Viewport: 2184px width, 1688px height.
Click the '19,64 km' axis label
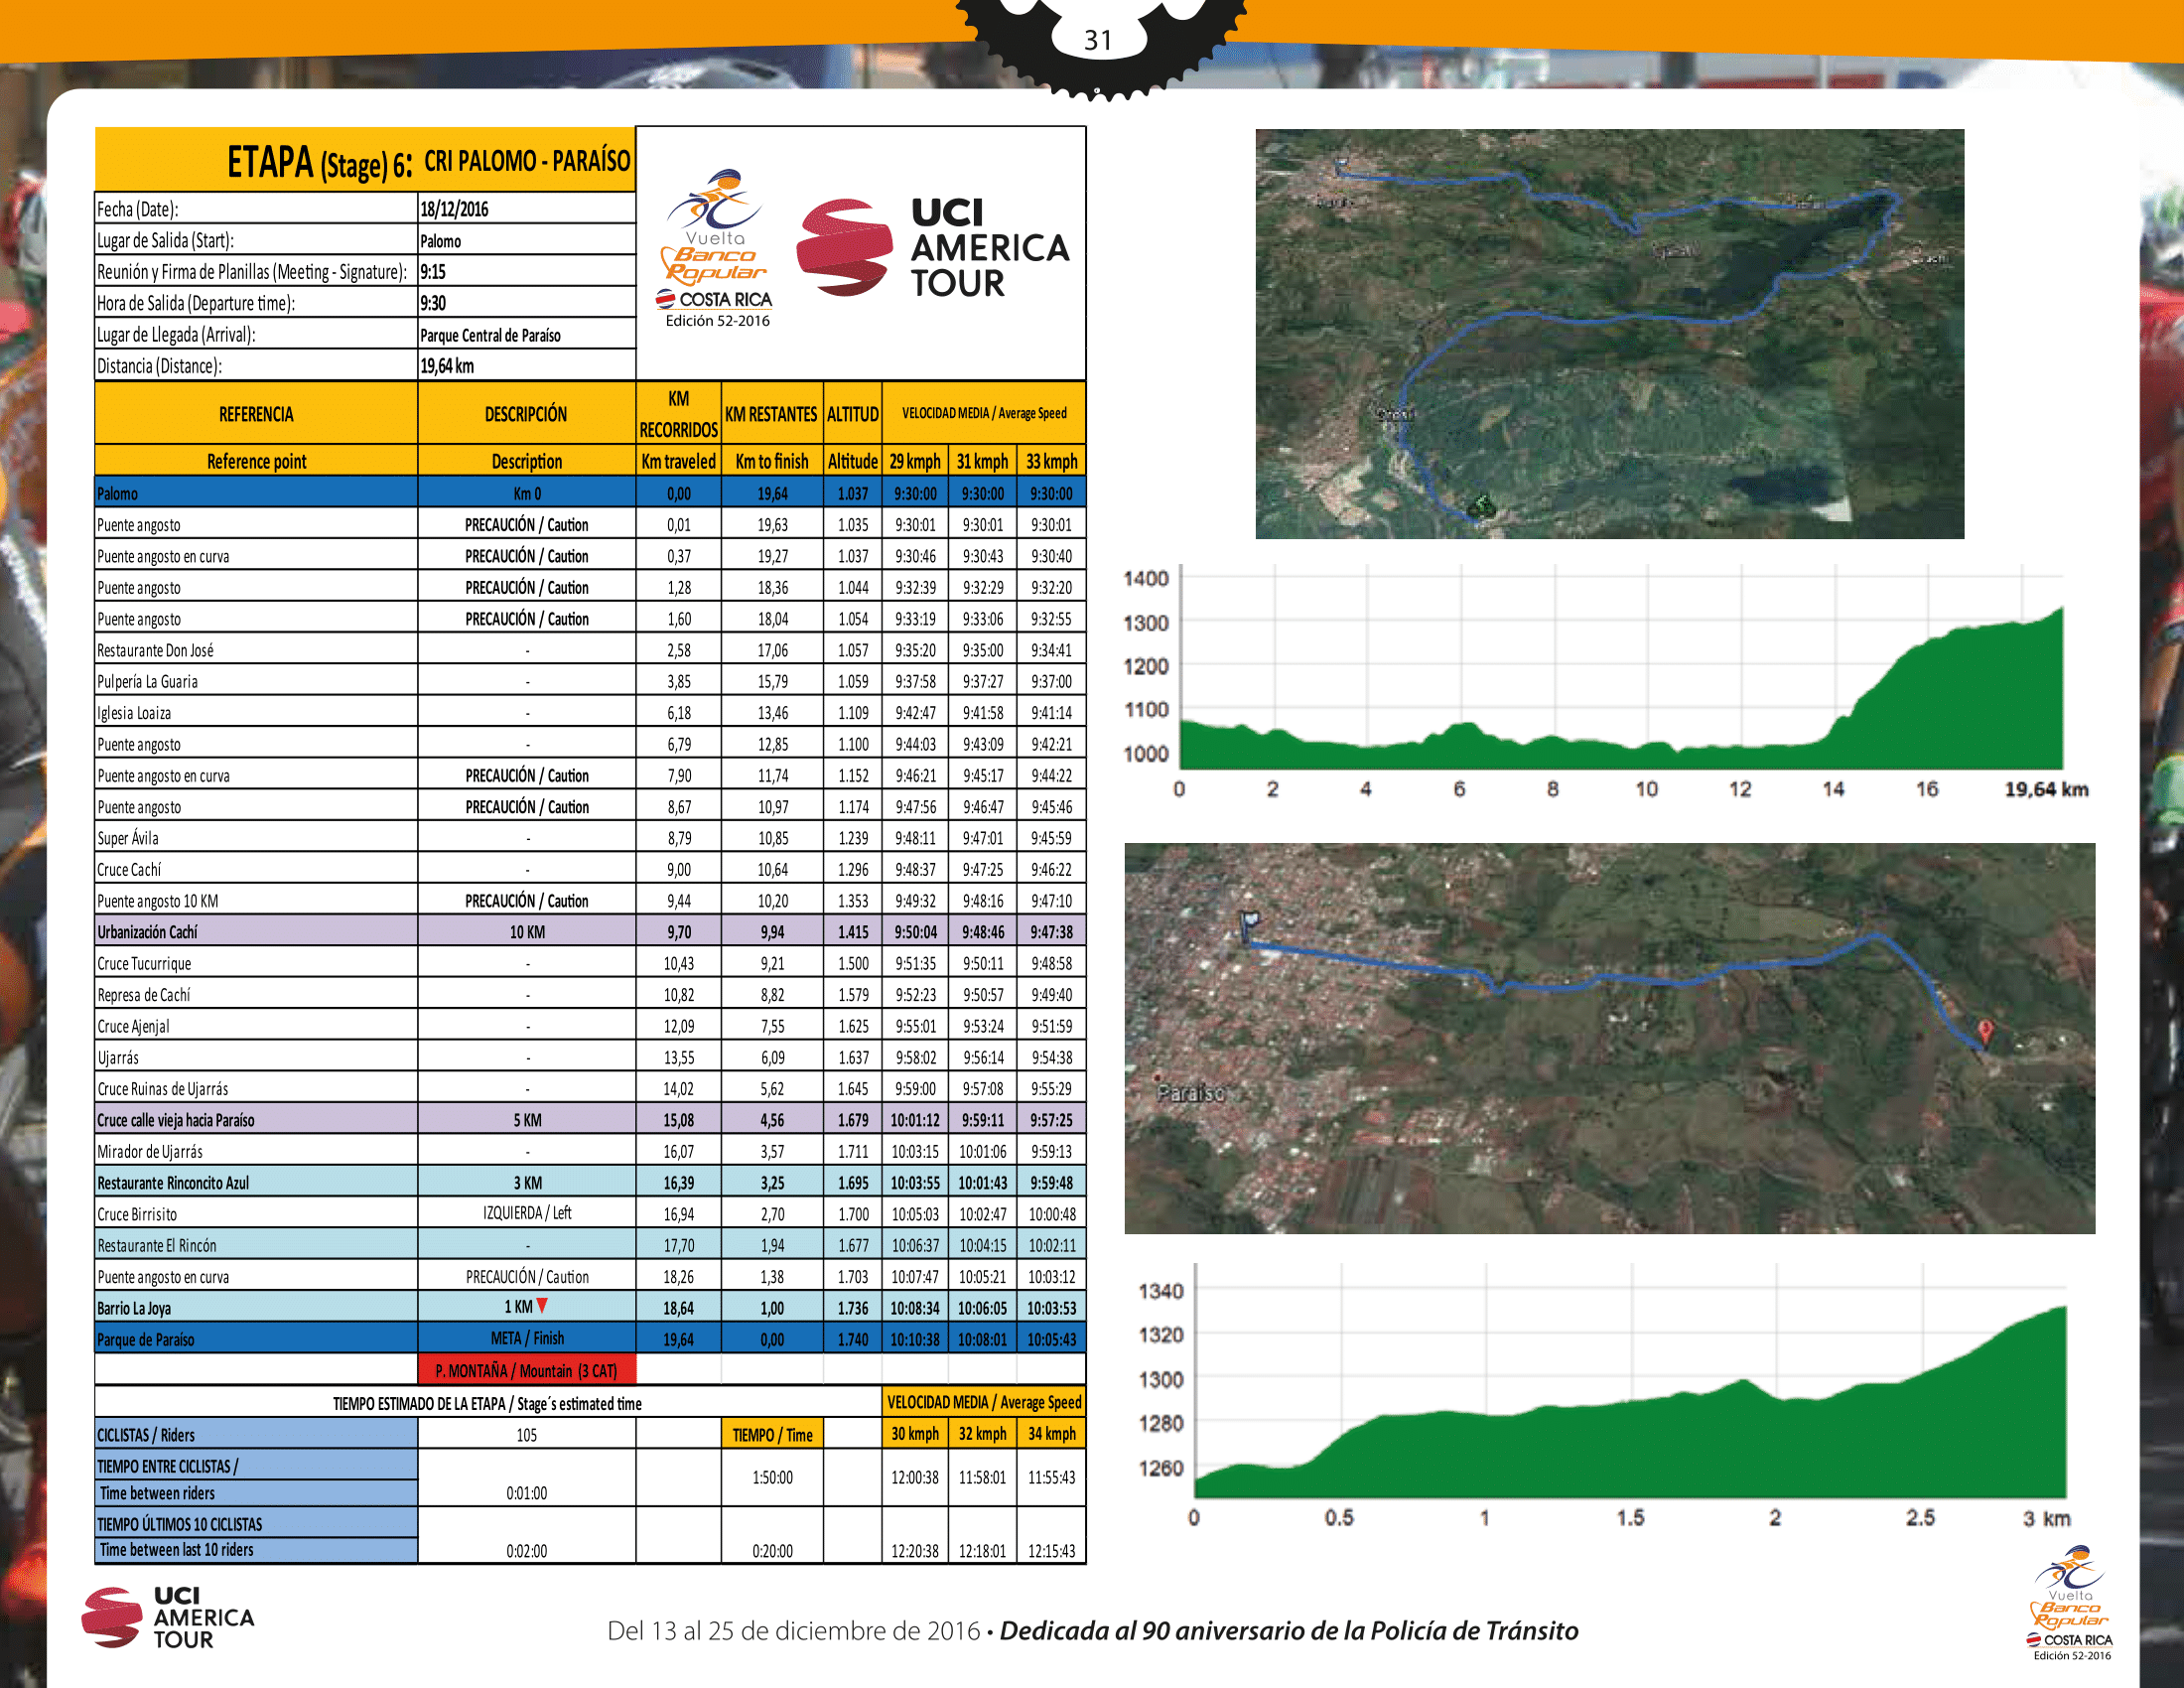(x=2046, y=789)
